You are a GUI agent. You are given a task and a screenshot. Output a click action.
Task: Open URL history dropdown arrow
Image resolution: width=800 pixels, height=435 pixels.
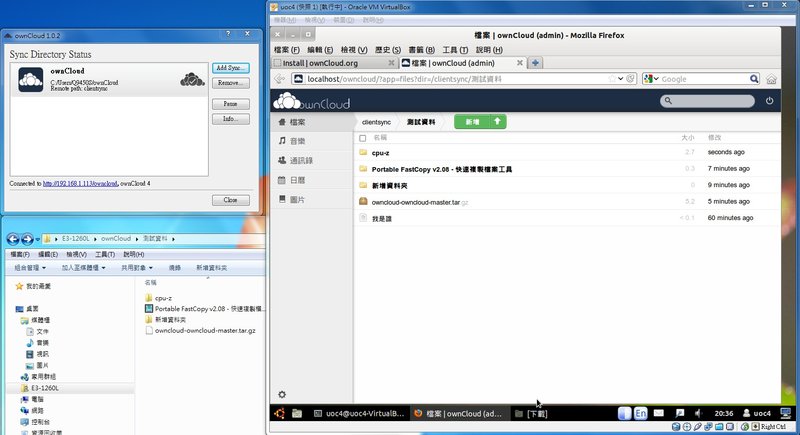pos(620,79)
